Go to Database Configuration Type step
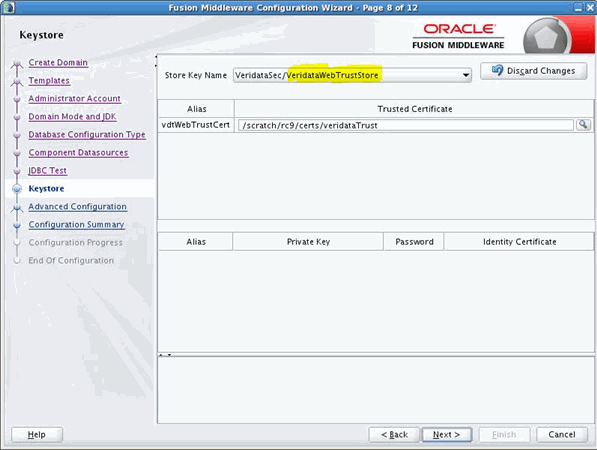This screenshot has height=450, width=597. pyautogui.click(x=87, y=134)
